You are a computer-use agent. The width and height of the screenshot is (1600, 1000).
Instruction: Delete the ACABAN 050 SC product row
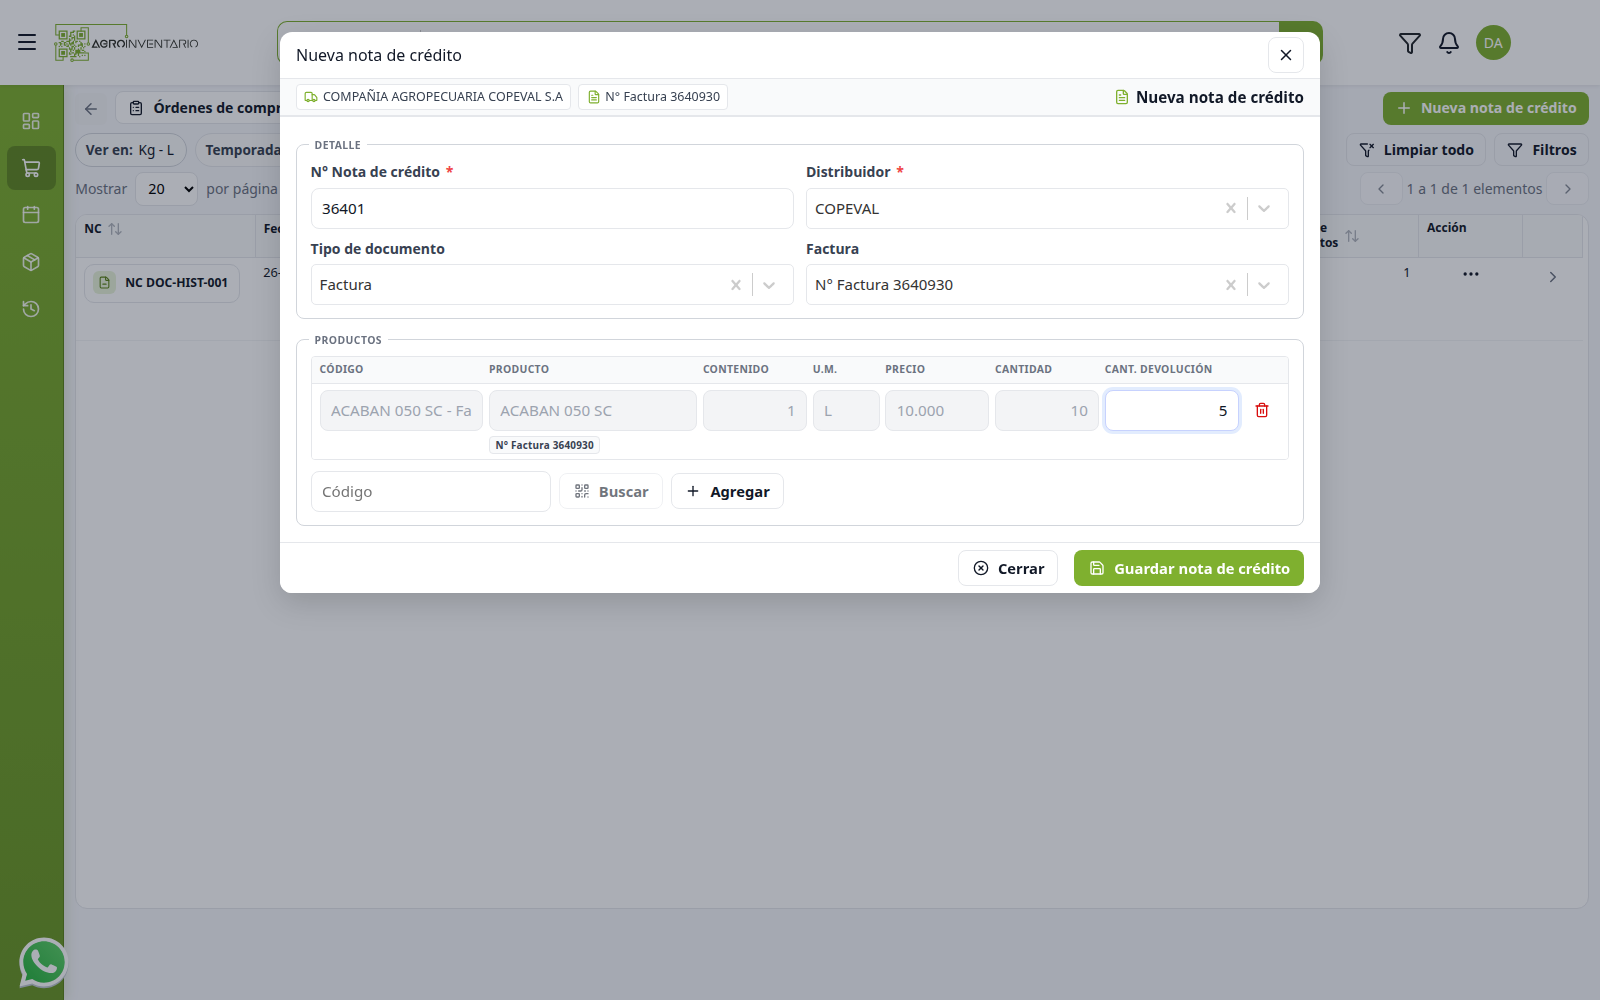pyautogui.click(x=1262, y=410)
